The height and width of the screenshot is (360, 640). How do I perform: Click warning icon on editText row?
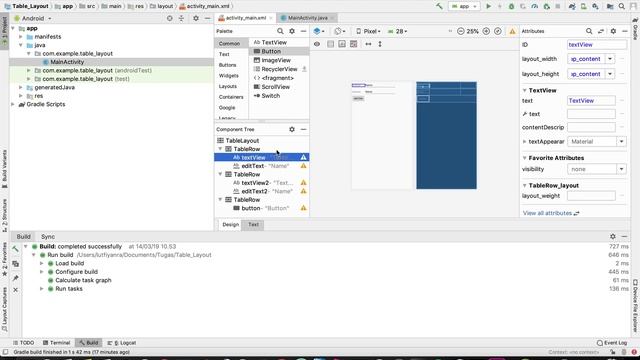click(303, 166)
